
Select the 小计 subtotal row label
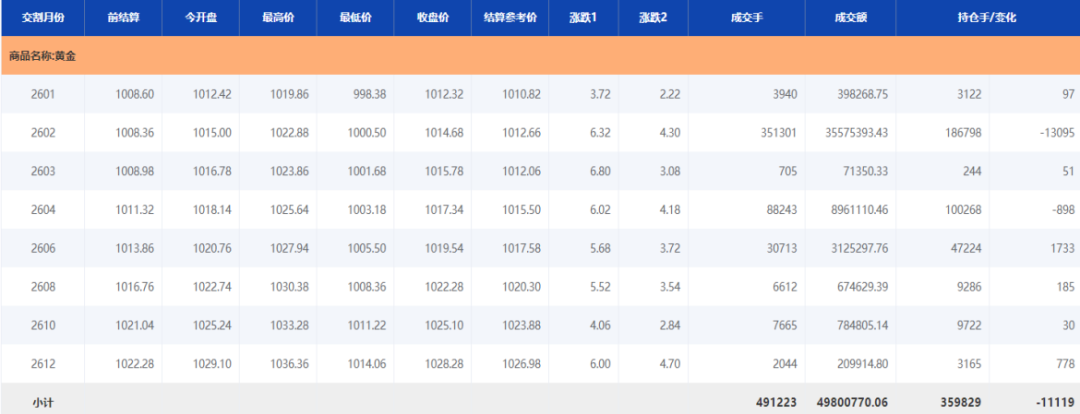pos(43,401)
